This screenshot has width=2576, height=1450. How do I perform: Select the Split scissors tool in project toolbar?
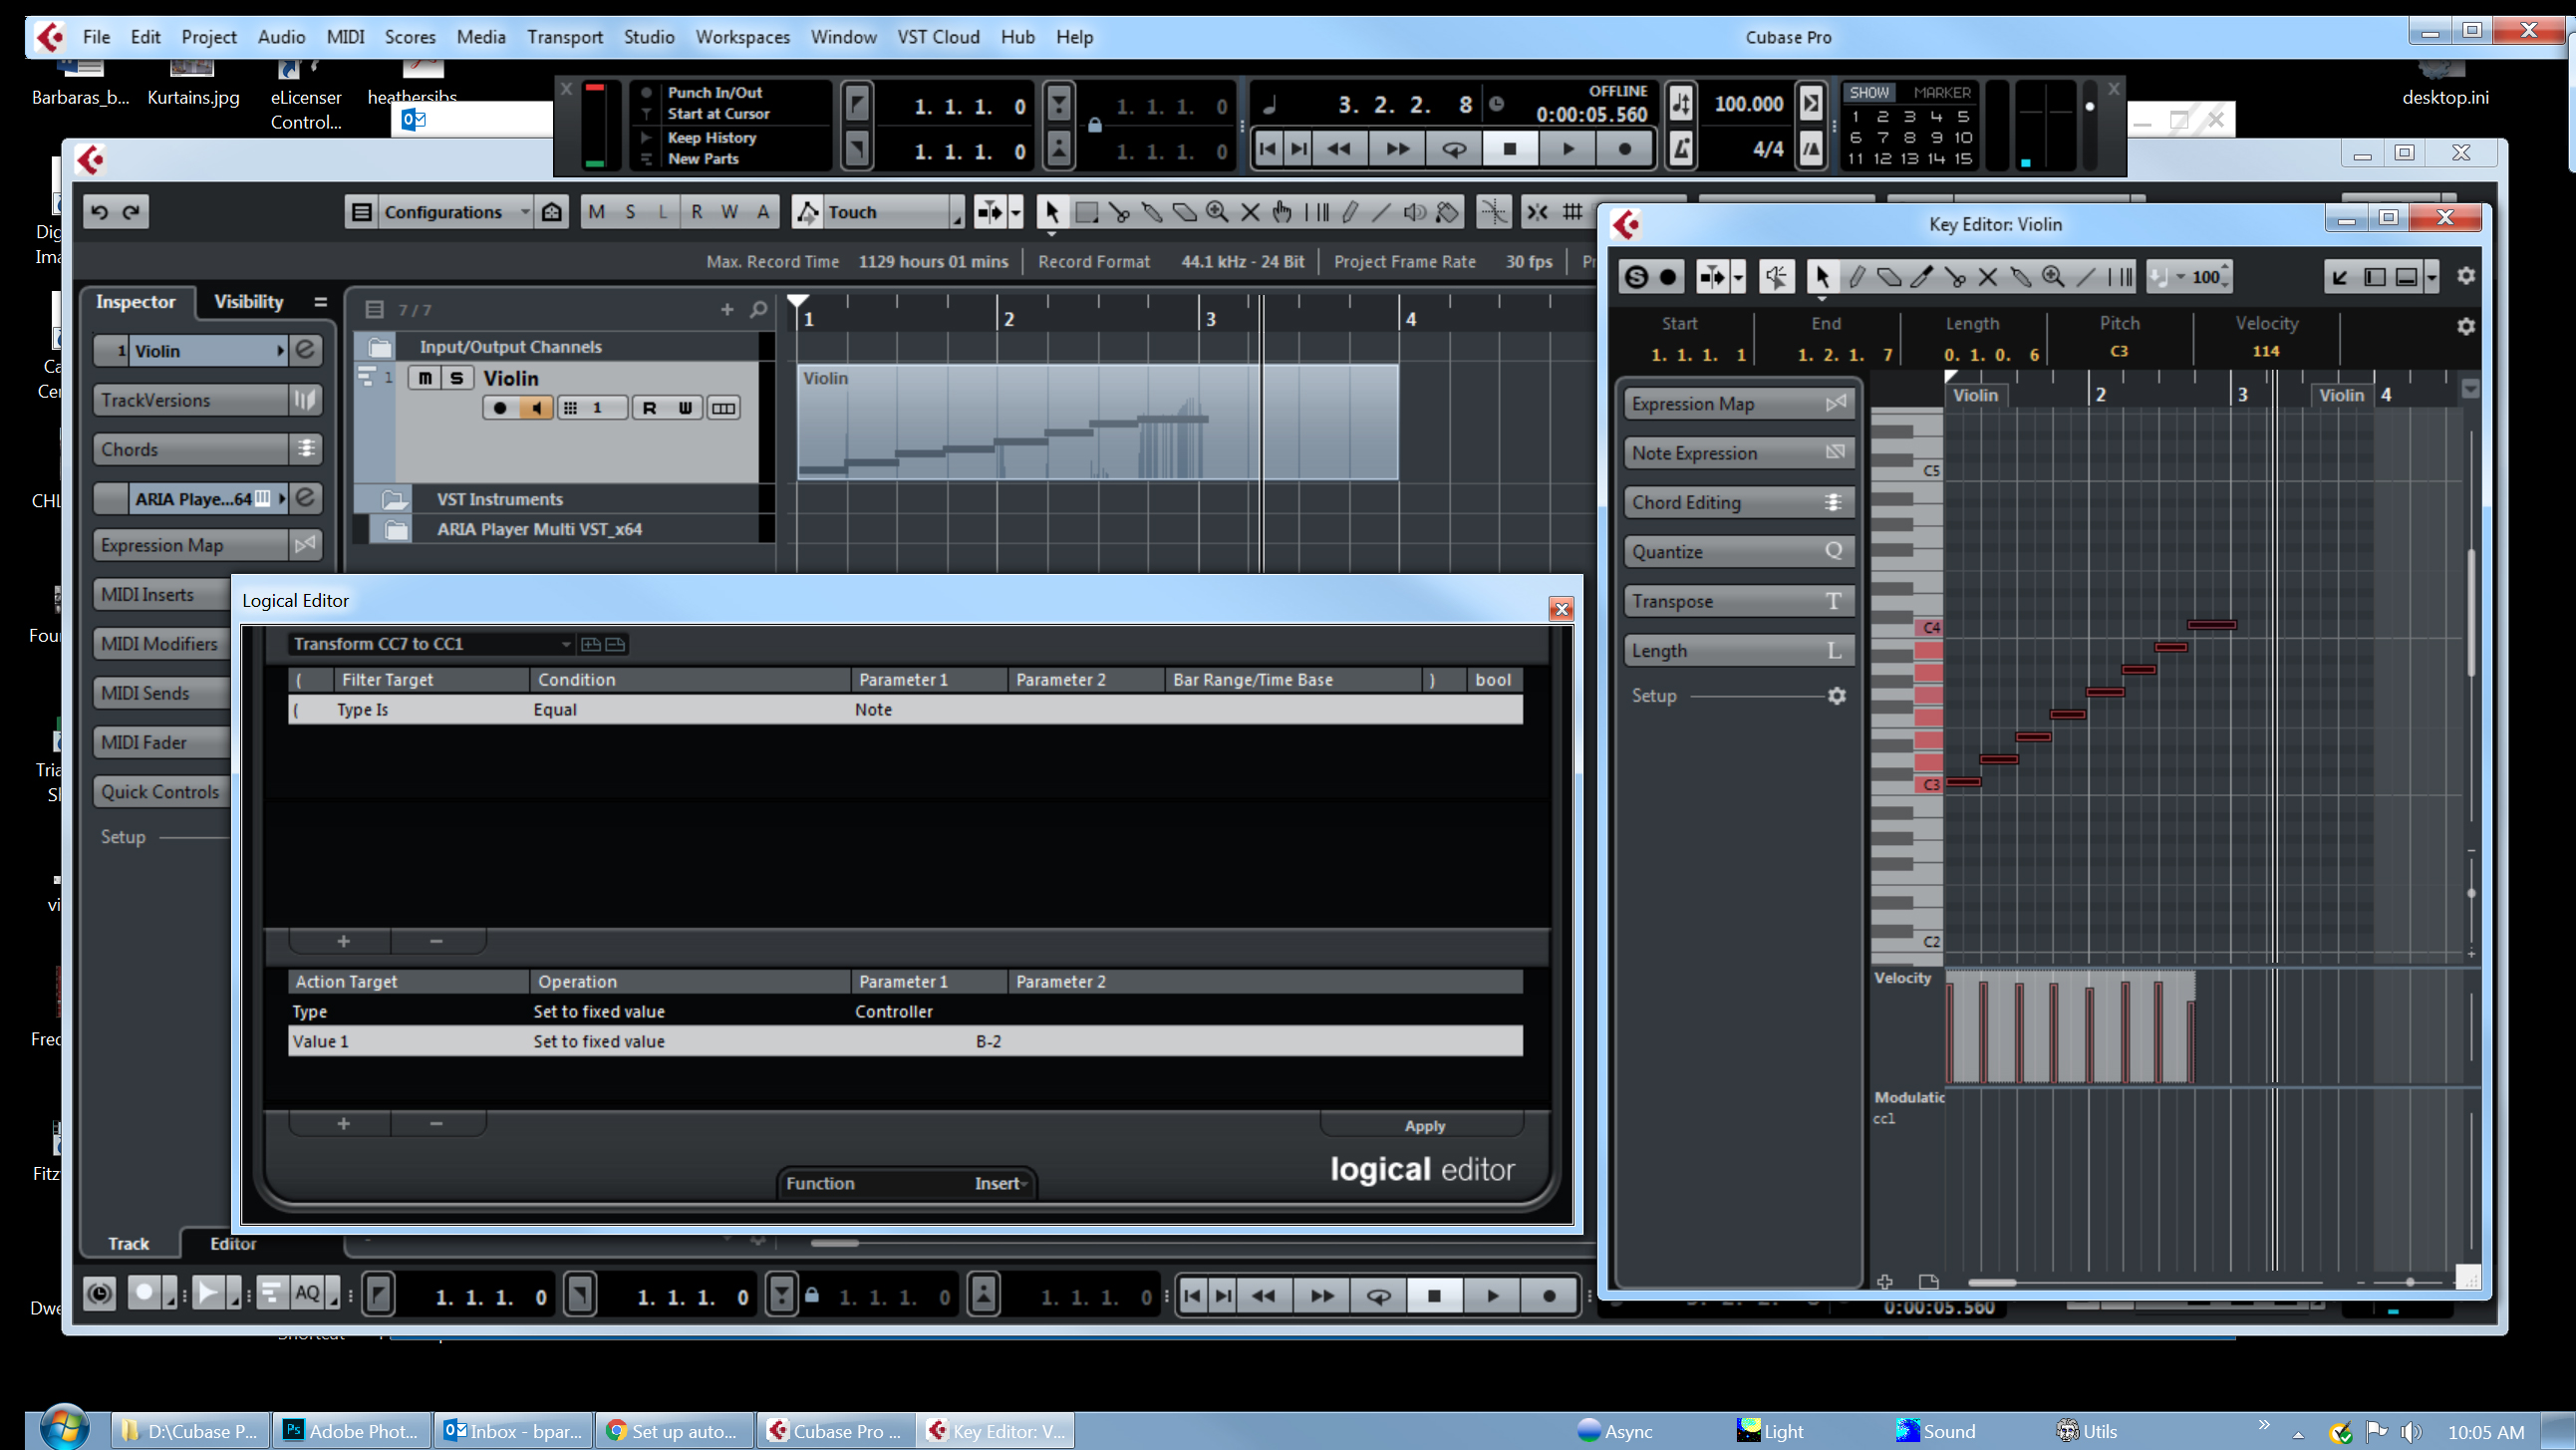tap(1119, 212)
